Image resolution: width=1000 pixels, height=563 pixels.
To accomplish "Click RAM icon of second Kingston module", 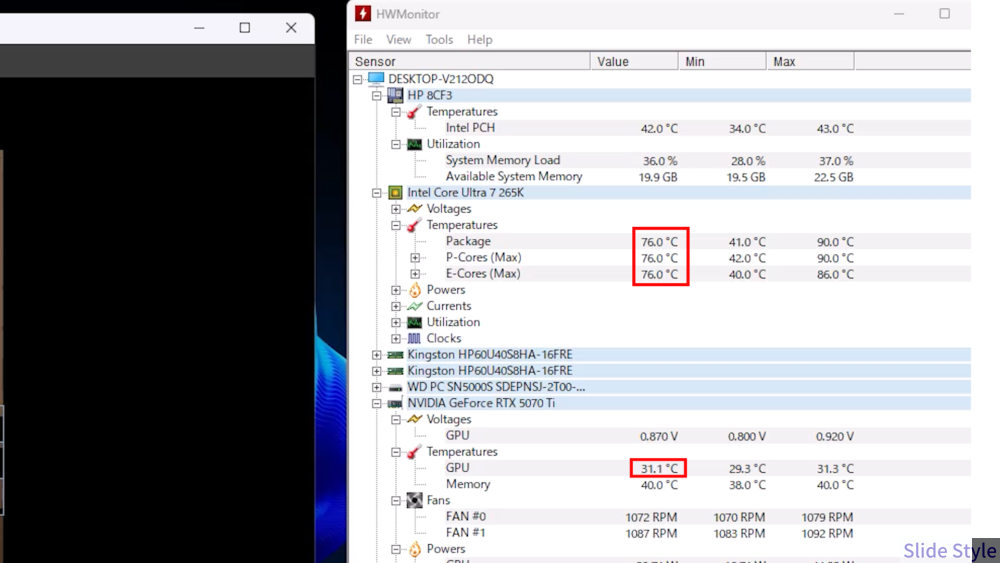I will click(395, 371).
